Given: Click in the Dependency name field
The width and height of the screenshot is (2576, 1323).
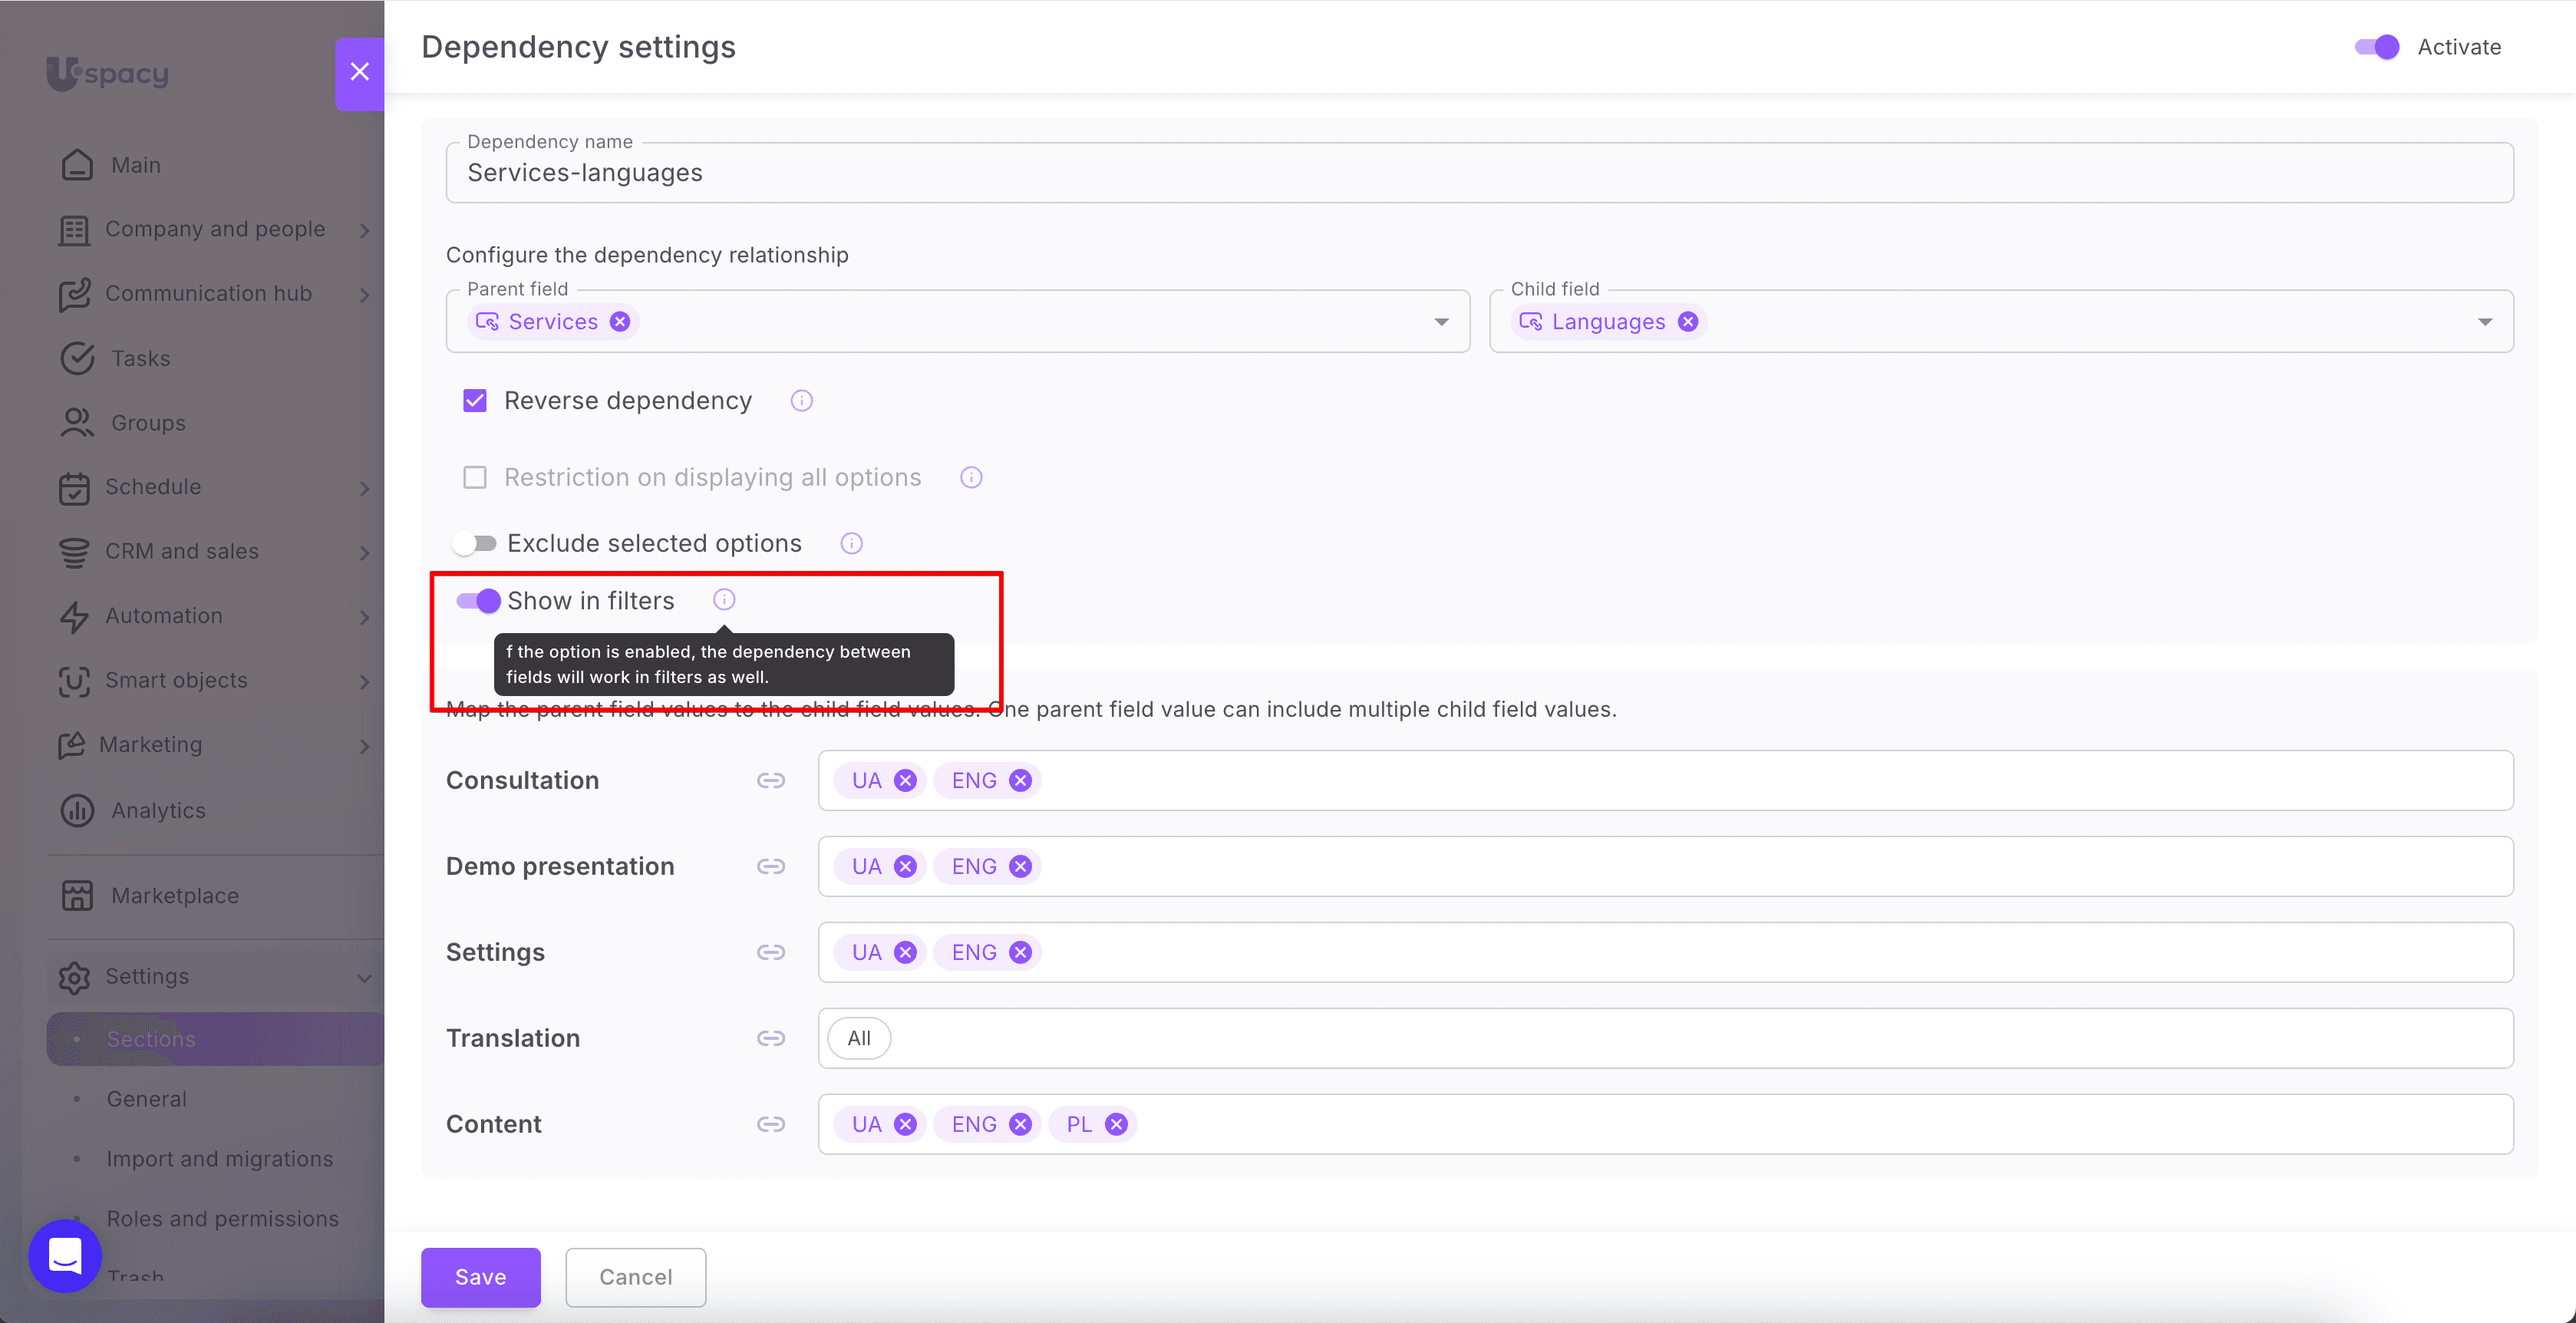Looking at the screenshot, I should [1478, 173].
